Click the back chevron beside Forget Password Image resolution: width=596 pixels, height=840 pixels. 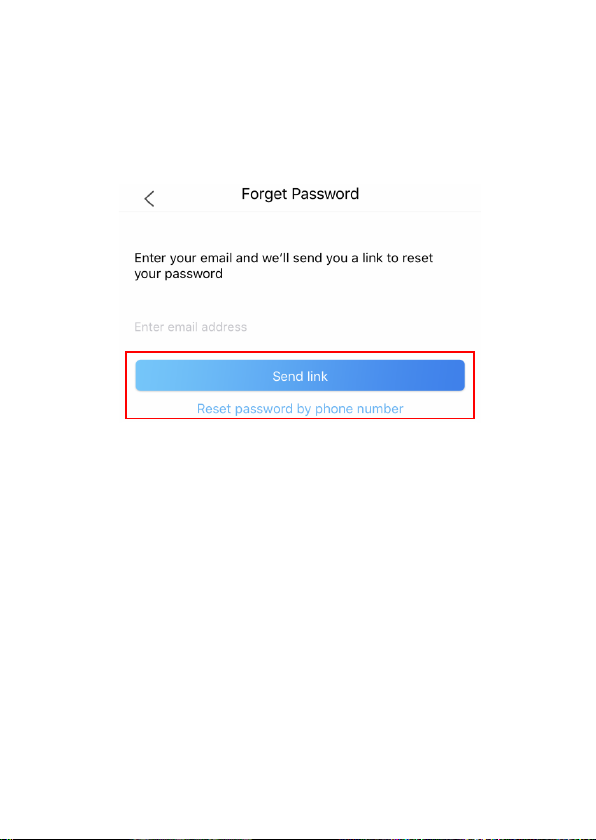pyautogui.click(x=149, y=199)
